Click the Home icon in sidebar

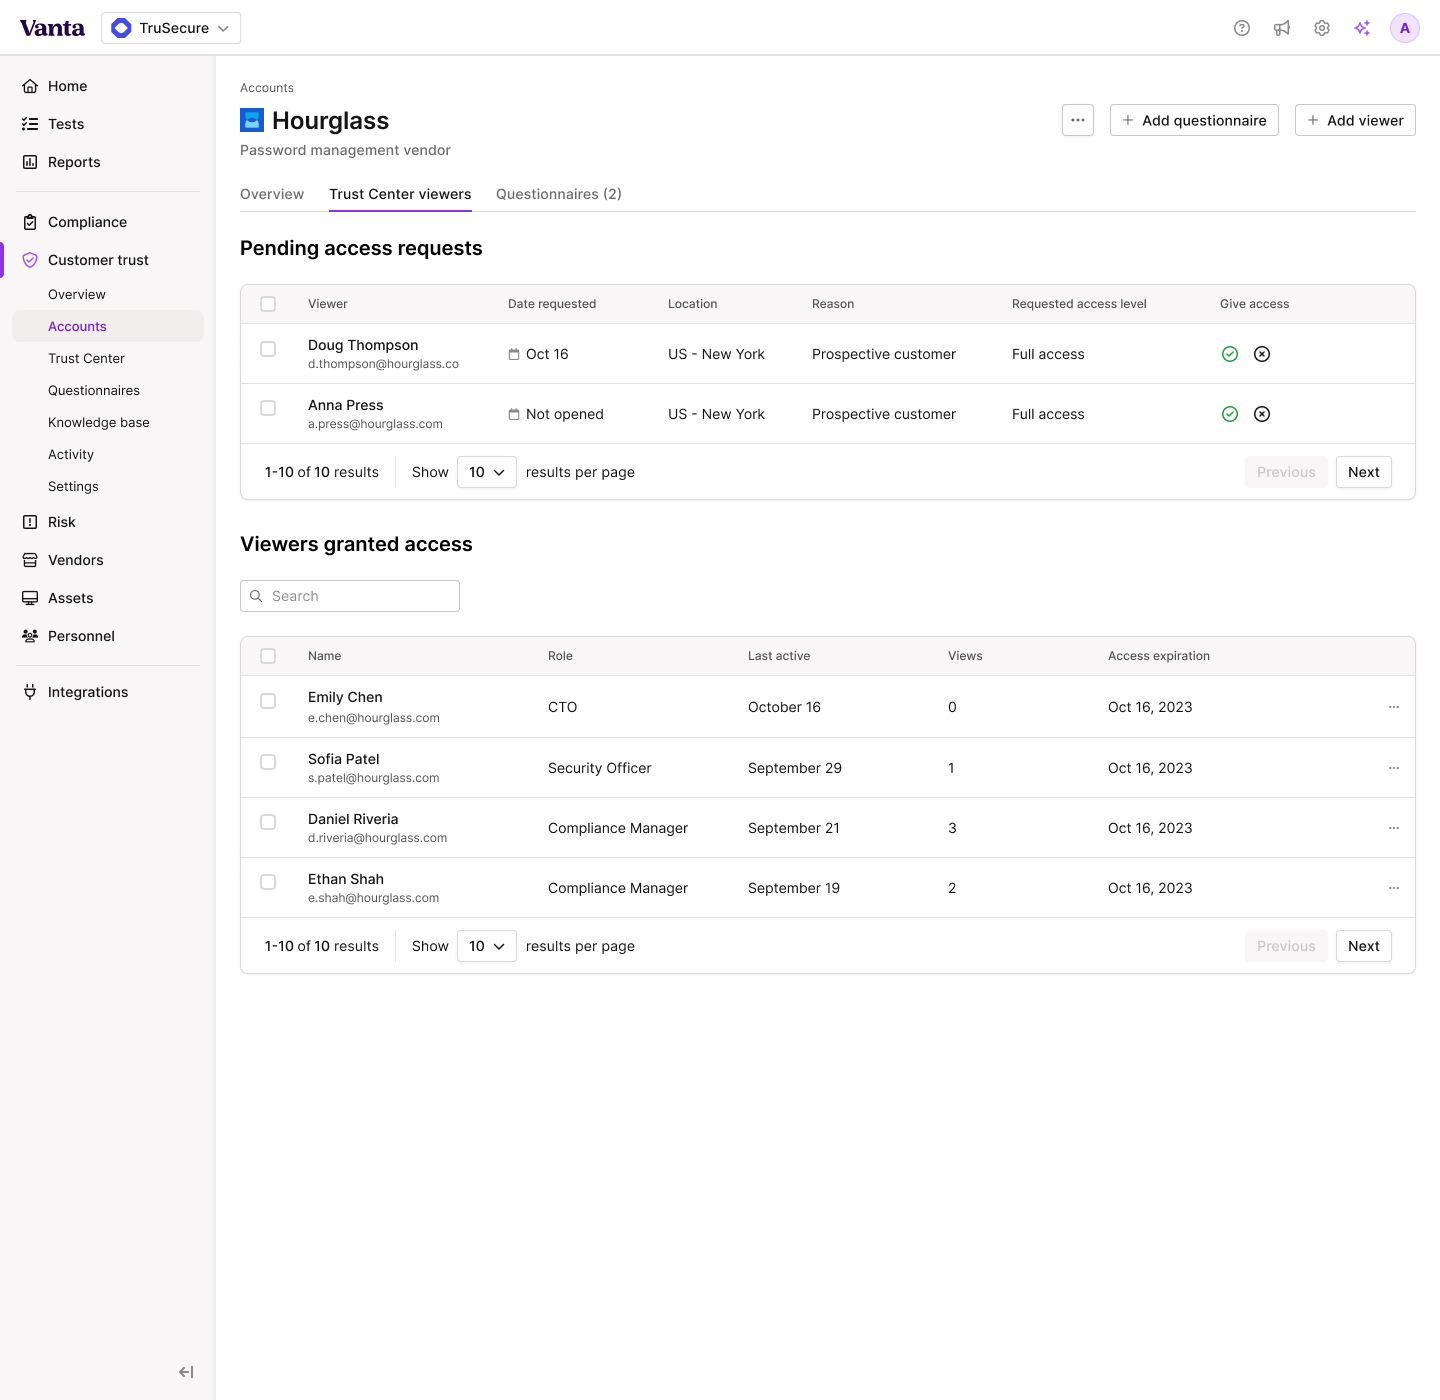point(30,86)
